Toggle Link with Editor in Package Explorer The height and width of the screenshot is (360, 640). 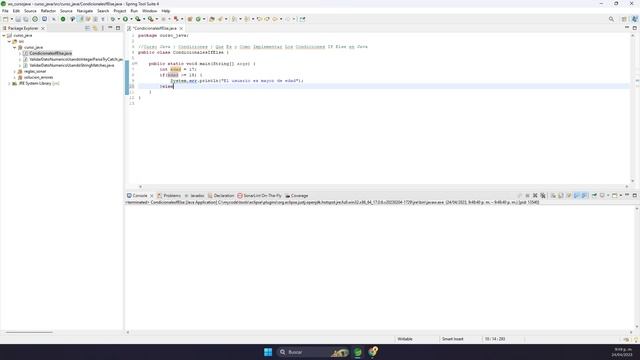point(95,28)
